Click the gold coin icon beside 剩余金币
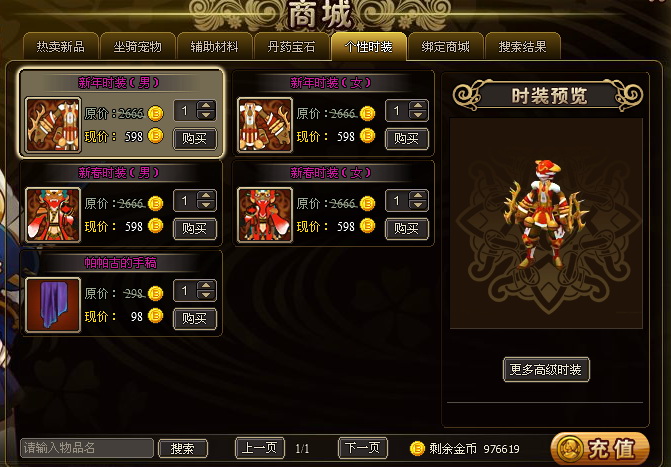671x467 pixels. click(417, 448)
